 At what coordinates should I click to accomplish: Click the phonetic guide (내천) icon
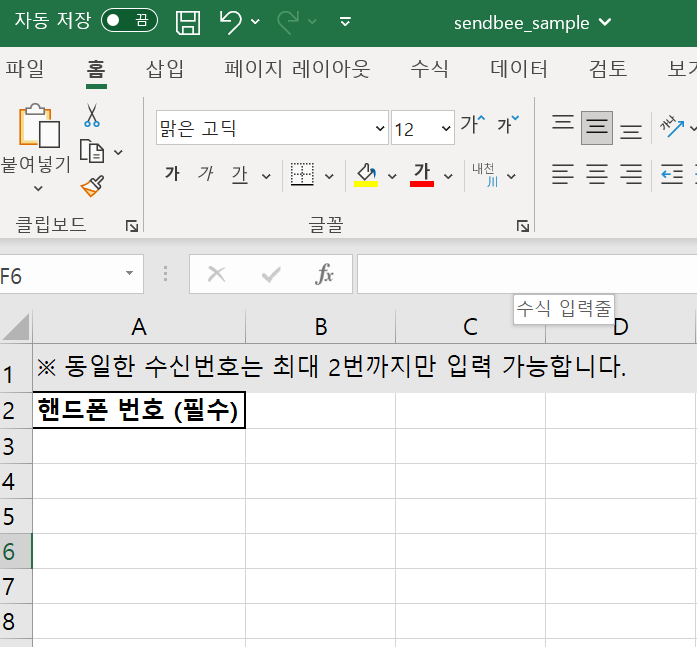(x=485, y=174)
